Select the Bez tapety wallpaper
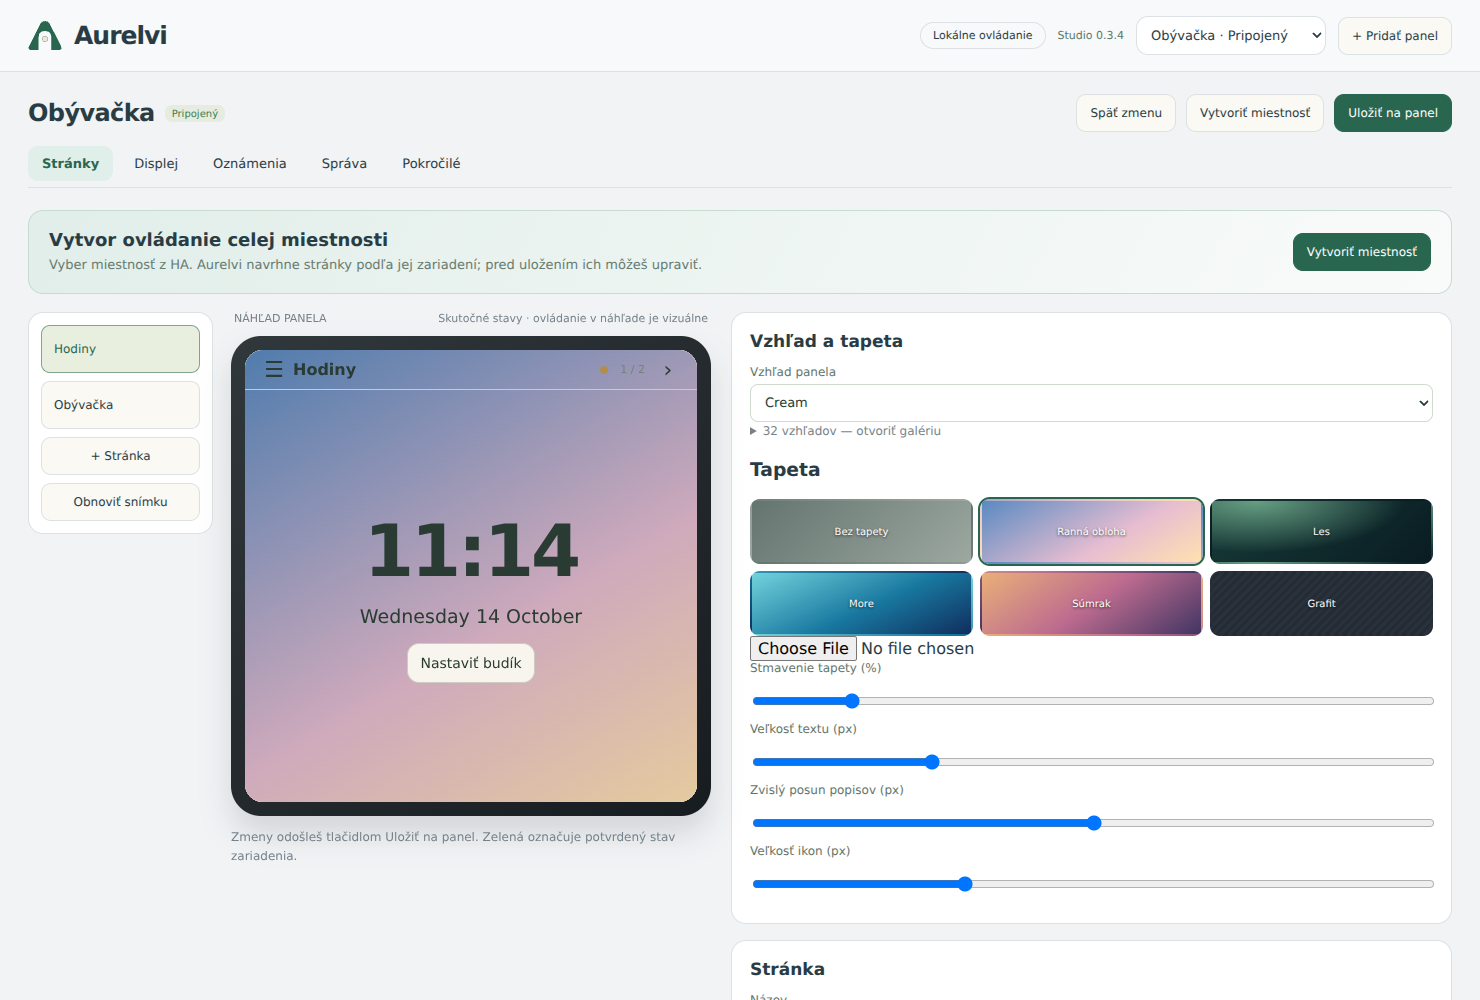Screen dimensions: 1480x1000 pos(861,532)
